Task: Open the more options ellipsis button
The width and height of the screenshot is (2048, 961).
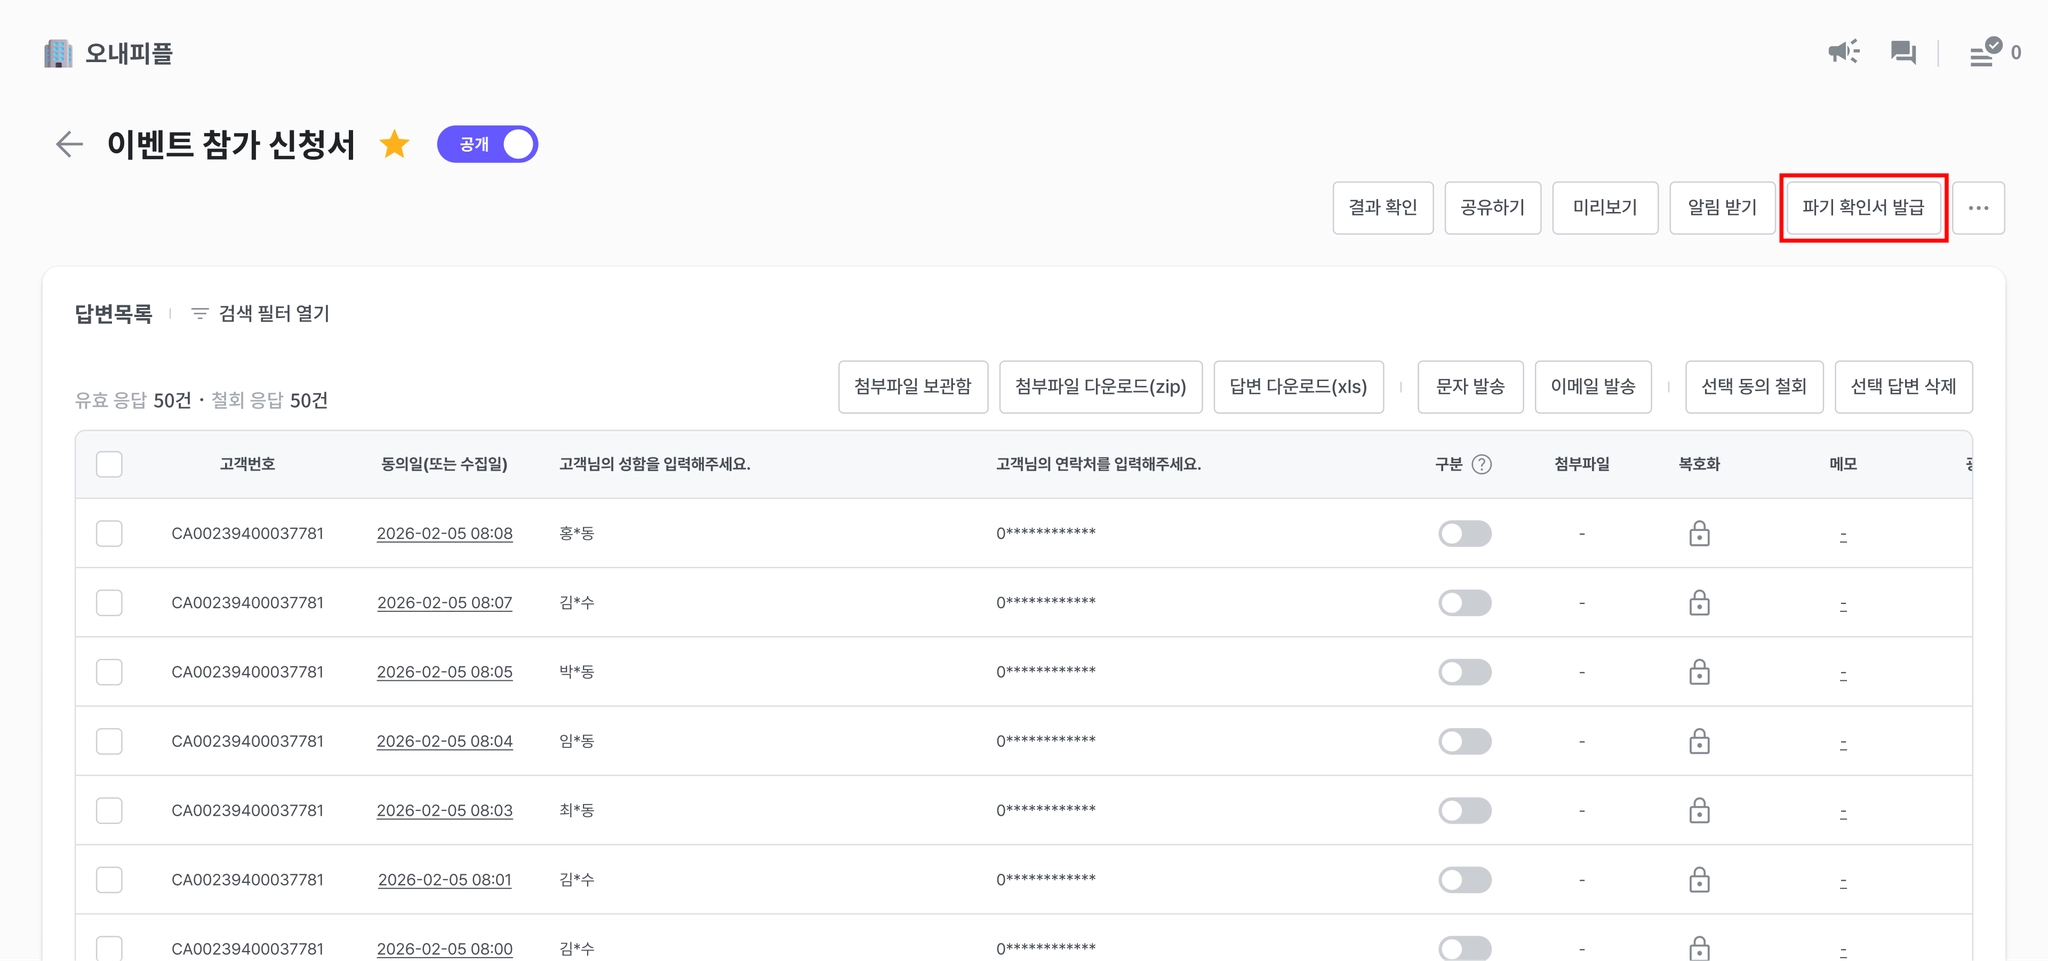Action: [x=1978, y=208]
